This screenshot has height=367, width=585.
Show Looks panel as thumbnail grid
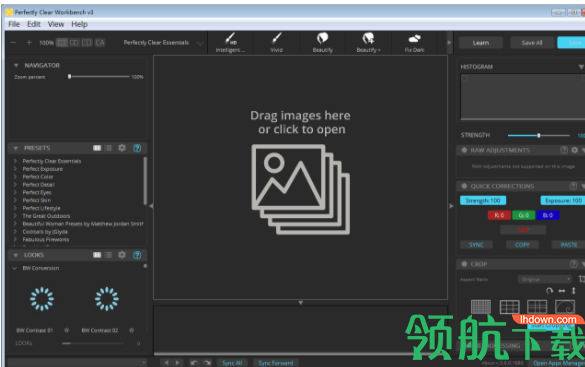pyautogui.click(x=97, y=255)
